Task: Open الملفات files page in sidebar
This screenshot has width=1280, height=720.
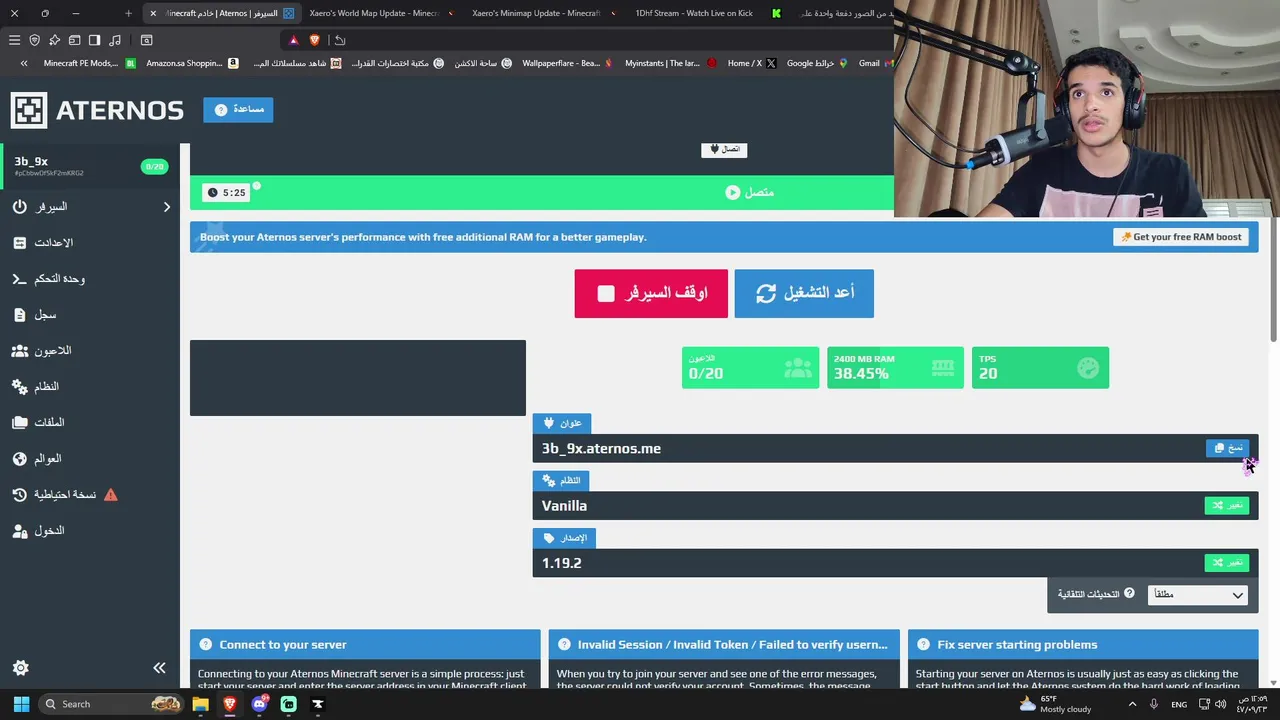Action: (90, 423)
